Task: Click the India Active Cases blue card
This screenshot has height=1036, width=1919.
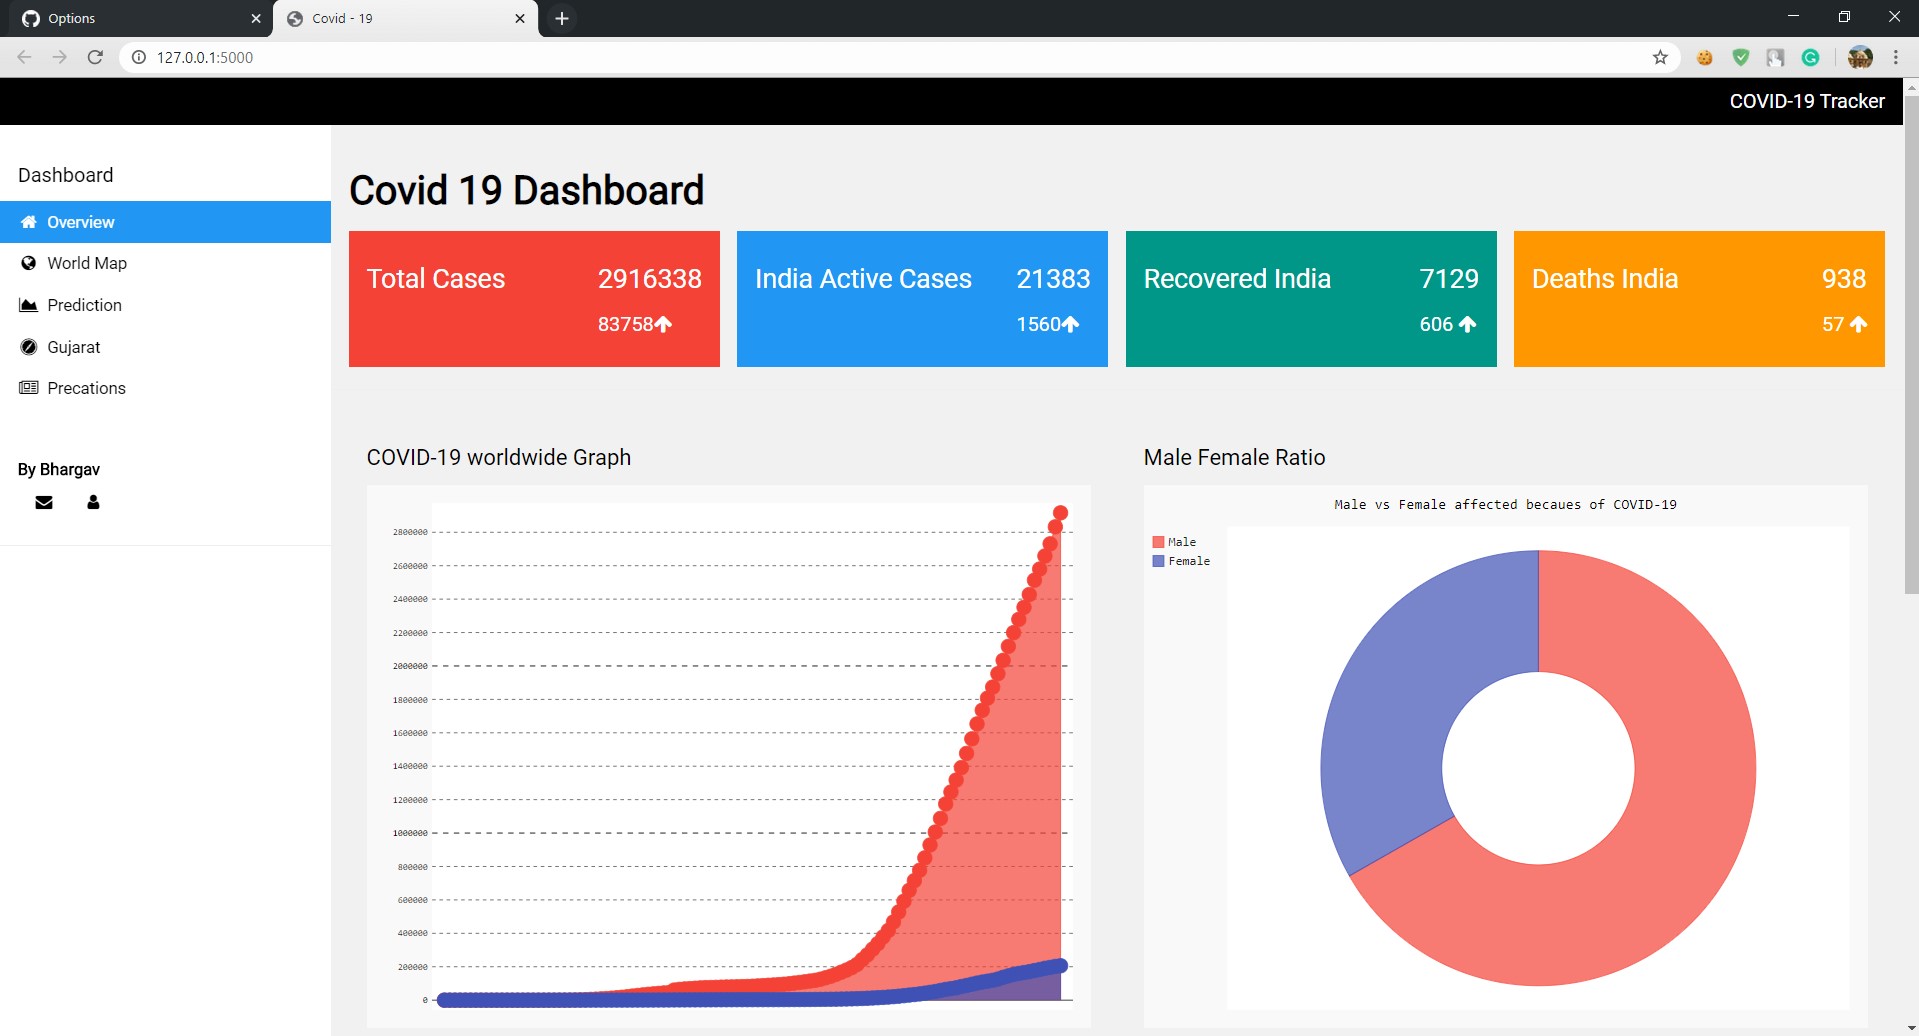Action: [922, 299]
